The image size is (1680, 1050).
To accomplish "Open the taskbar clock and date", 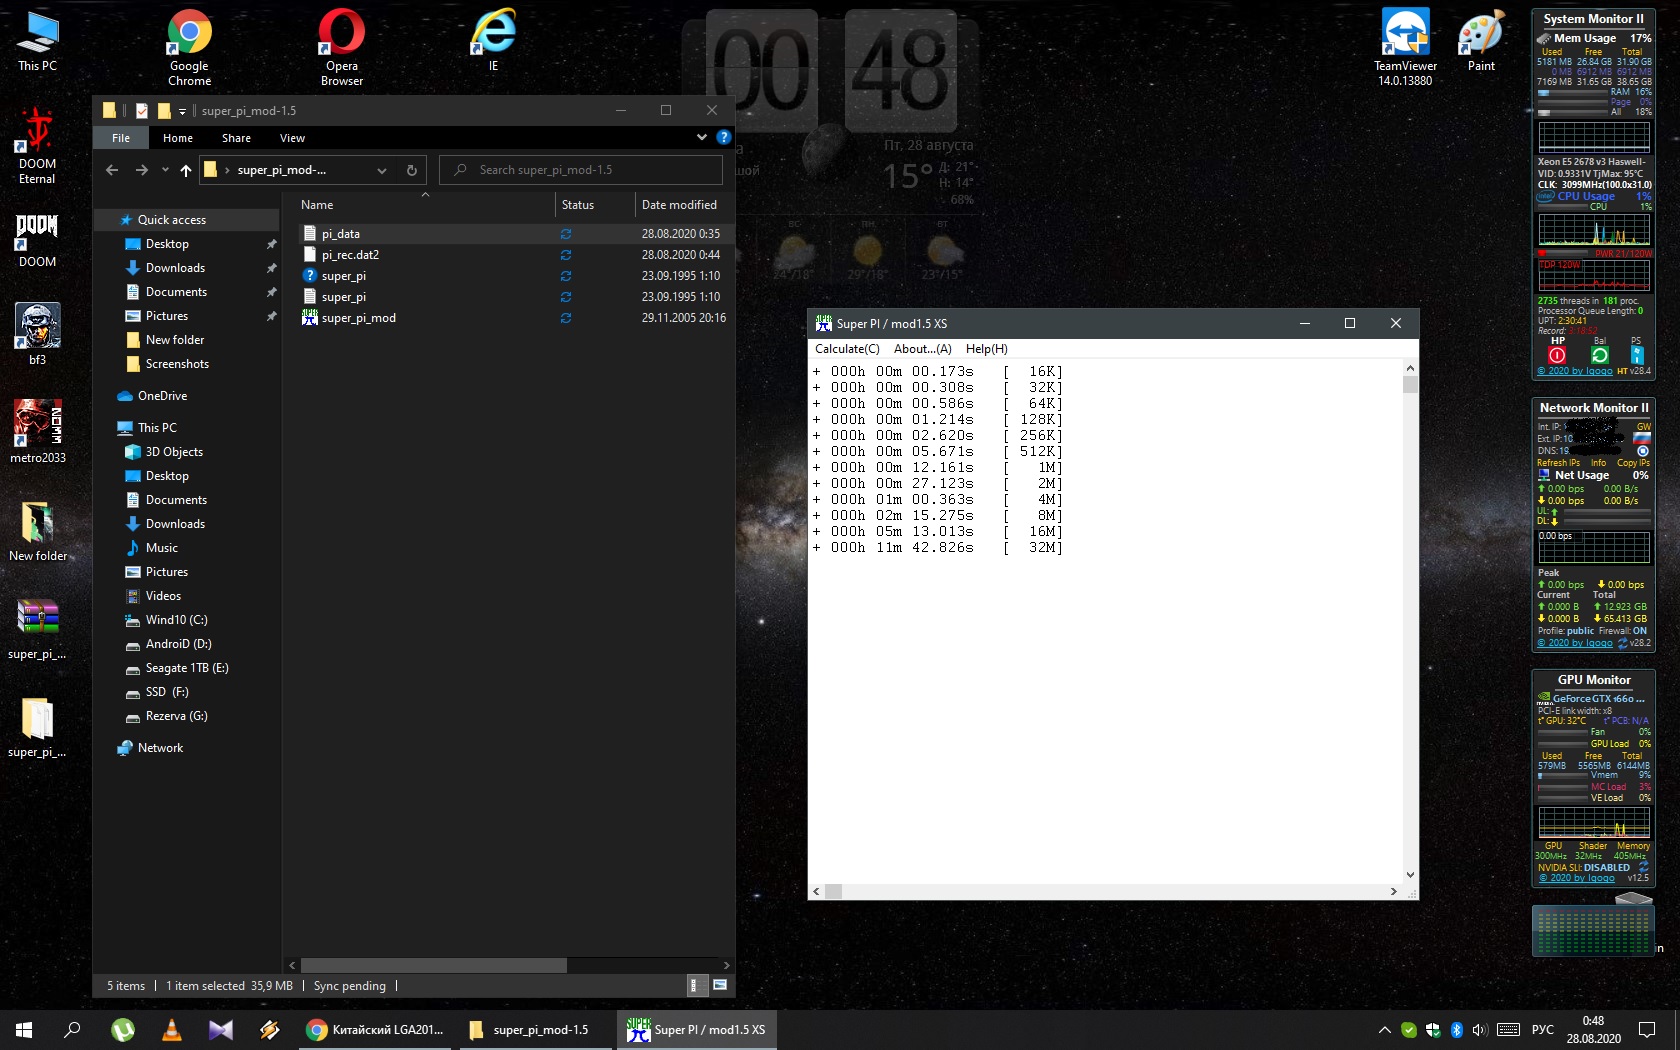I will (x=1593, y=1030).
